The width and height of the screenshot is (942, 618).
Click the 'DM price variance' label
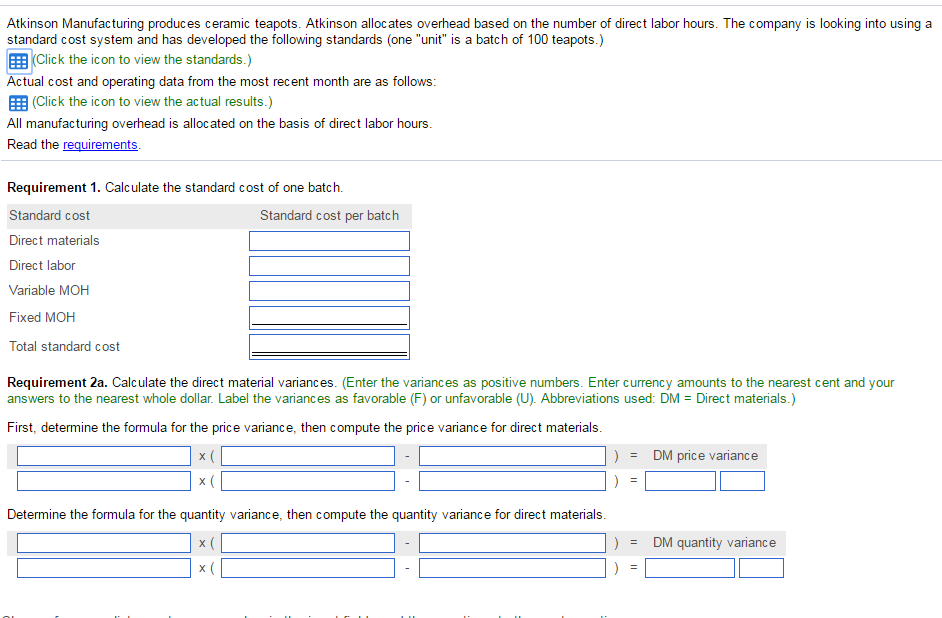(x=705, y=456)
